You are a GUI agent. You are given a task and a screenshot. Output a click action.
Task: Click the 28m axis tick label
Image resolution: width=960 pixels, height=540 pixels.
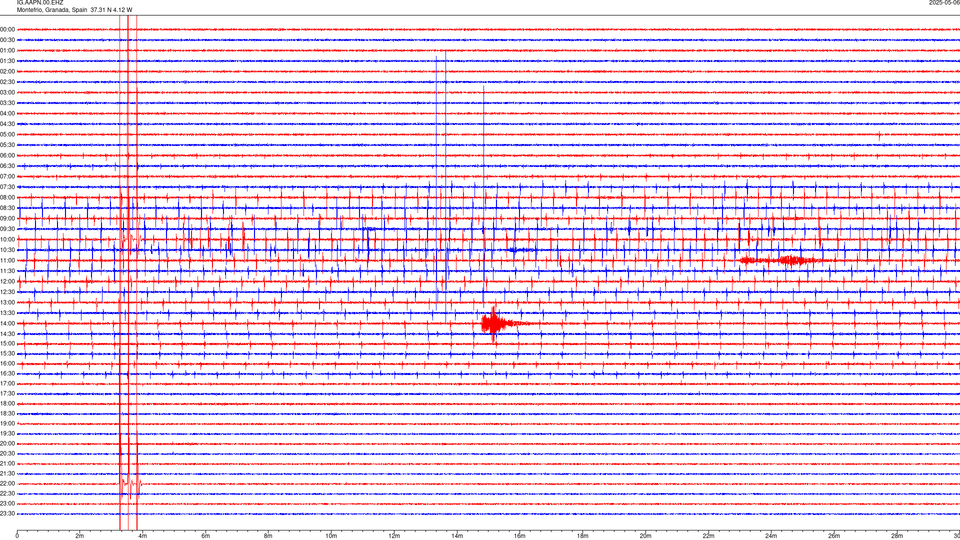click(897, 536)
